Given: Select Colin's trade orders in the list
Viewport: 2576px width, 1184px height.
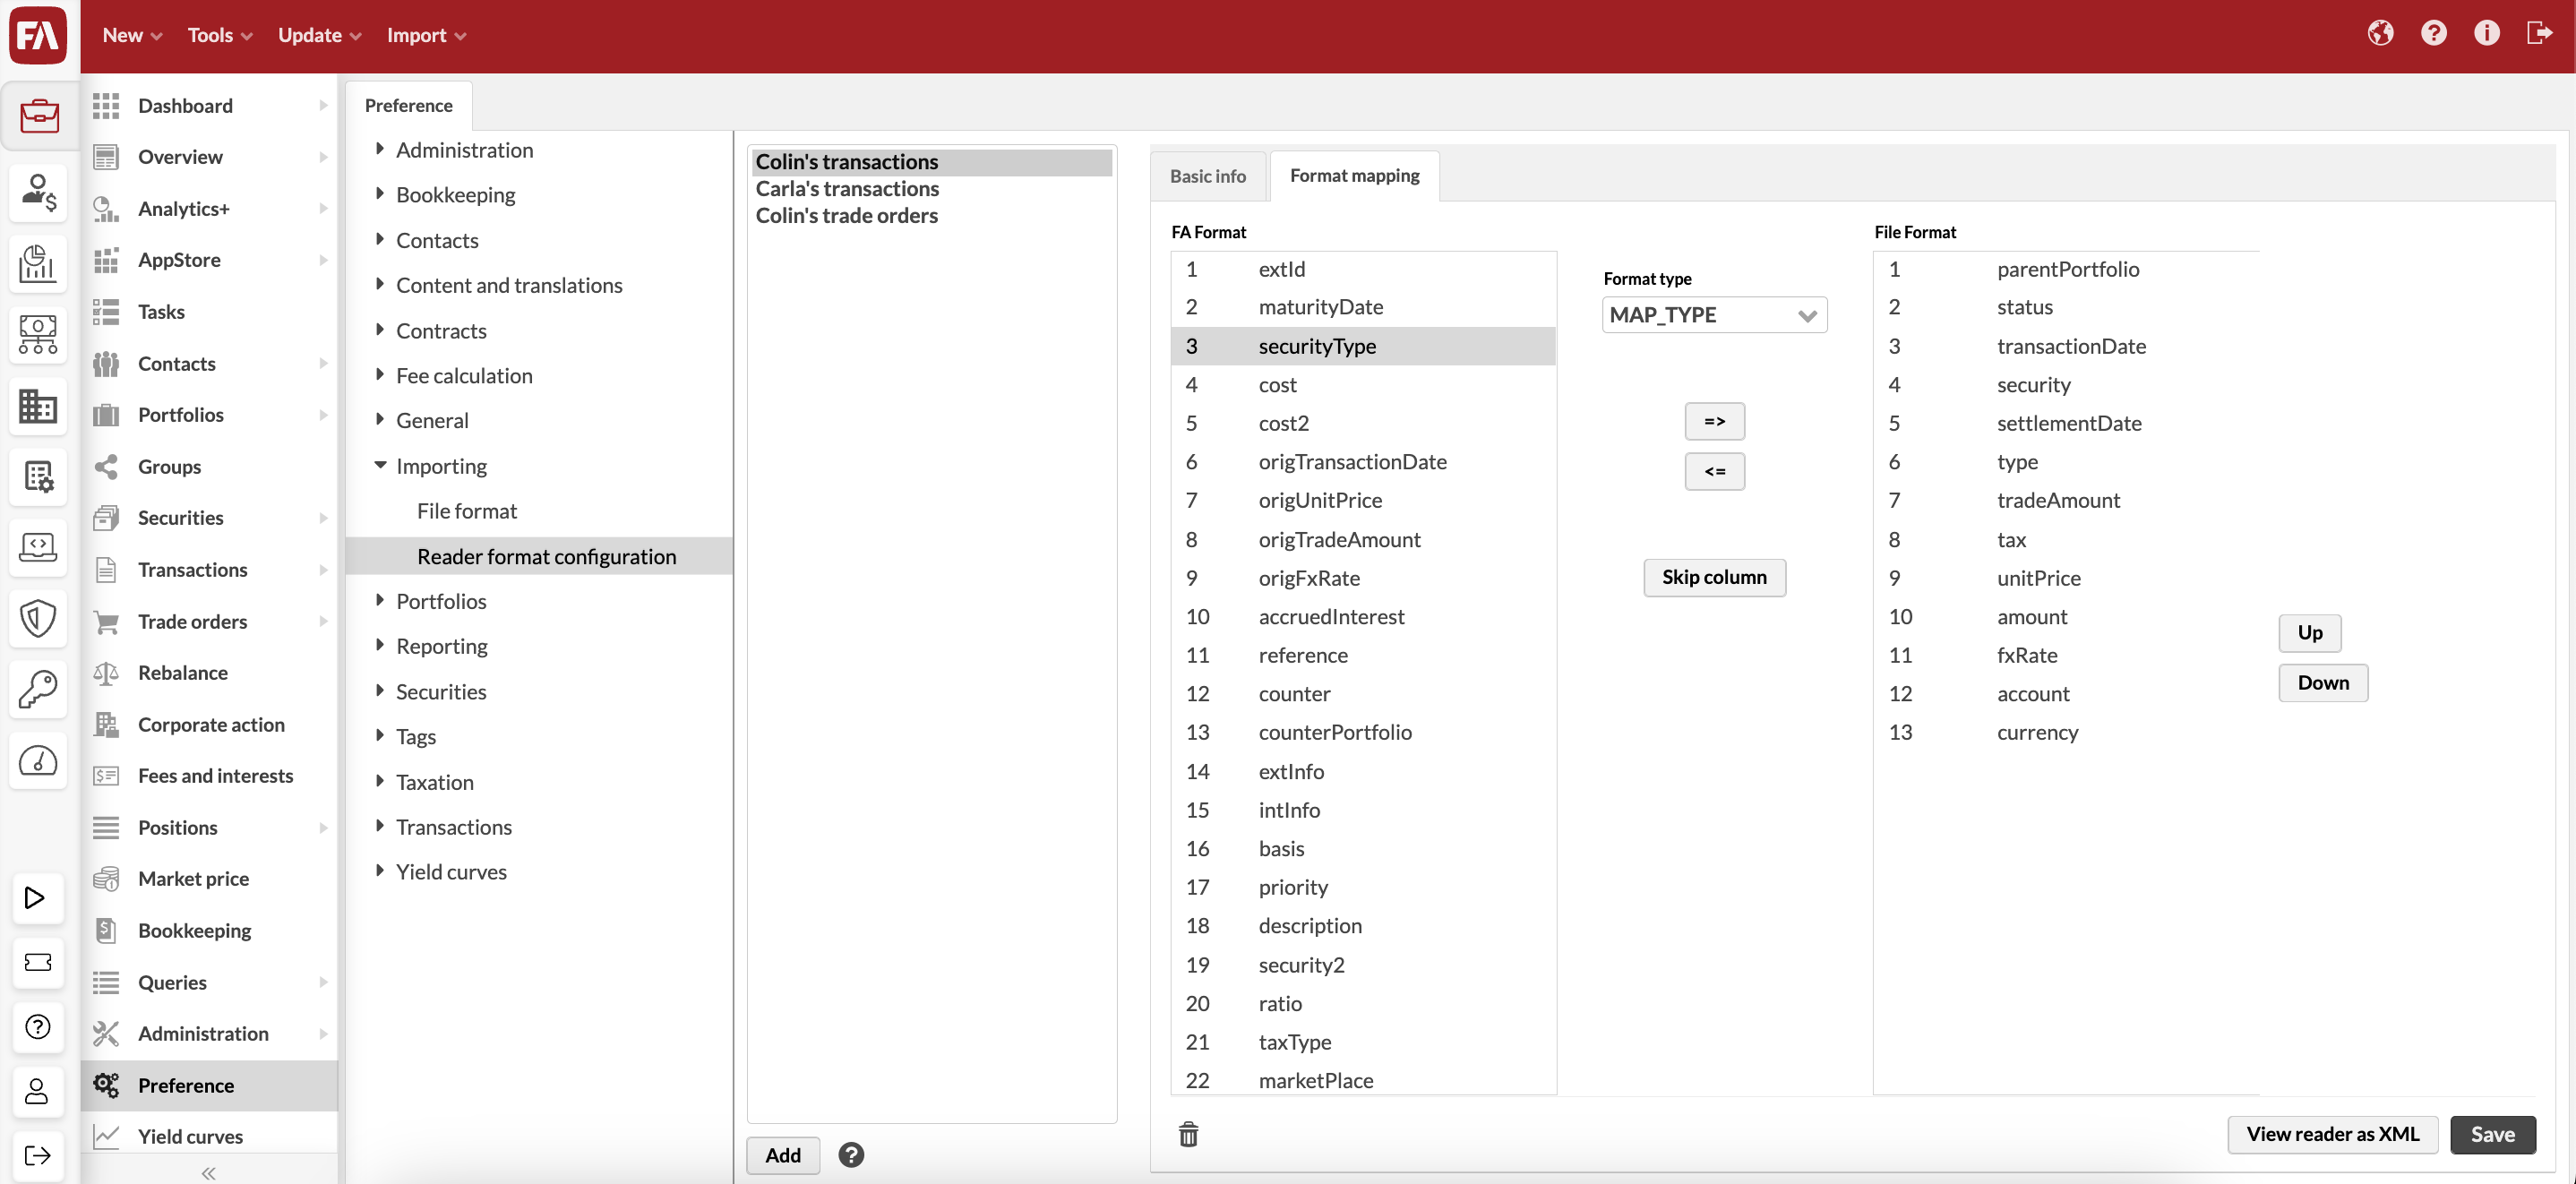Looking at the screenshot, I should click(x=931, y=215).
